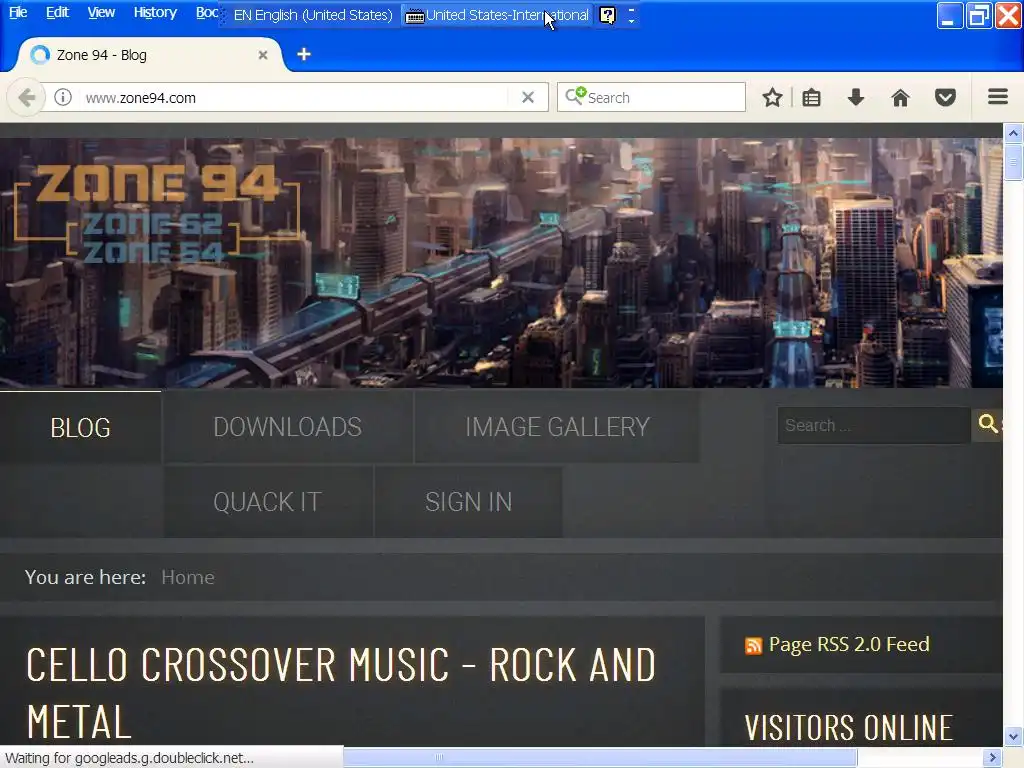Click the URL address field

pos(294,98)
